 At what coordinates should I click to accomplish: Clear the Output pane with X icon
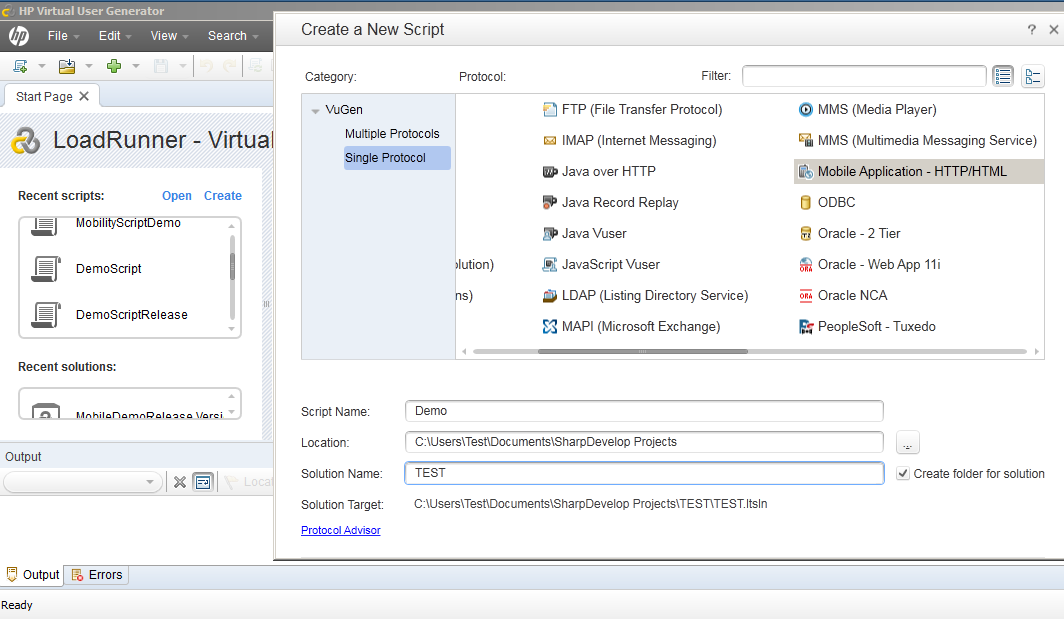(x=180, y=482)
